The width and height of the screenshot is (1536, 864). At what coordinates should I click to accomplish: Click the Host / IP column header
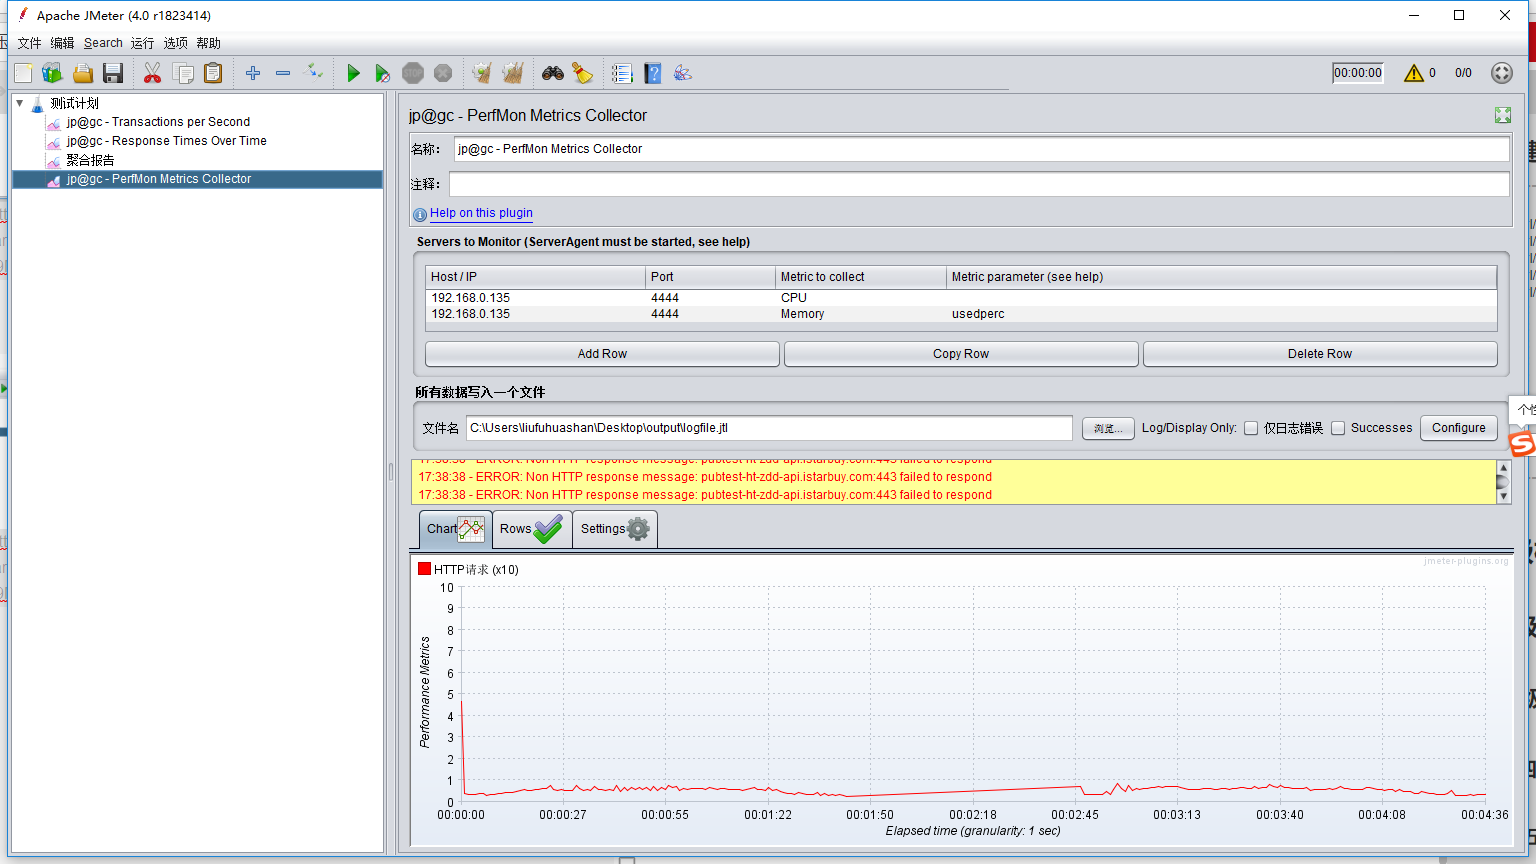pyautogui.click(x=535, y=277)
